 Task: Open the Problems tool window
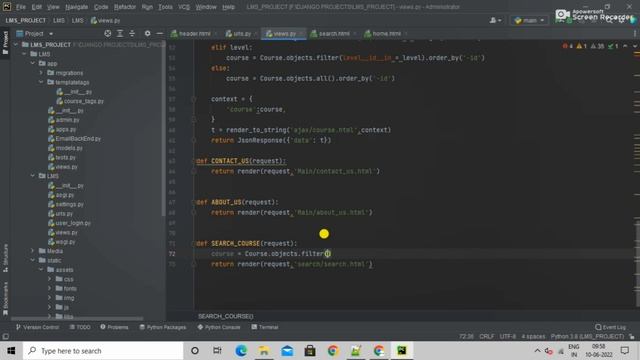(x=115, y=327)
